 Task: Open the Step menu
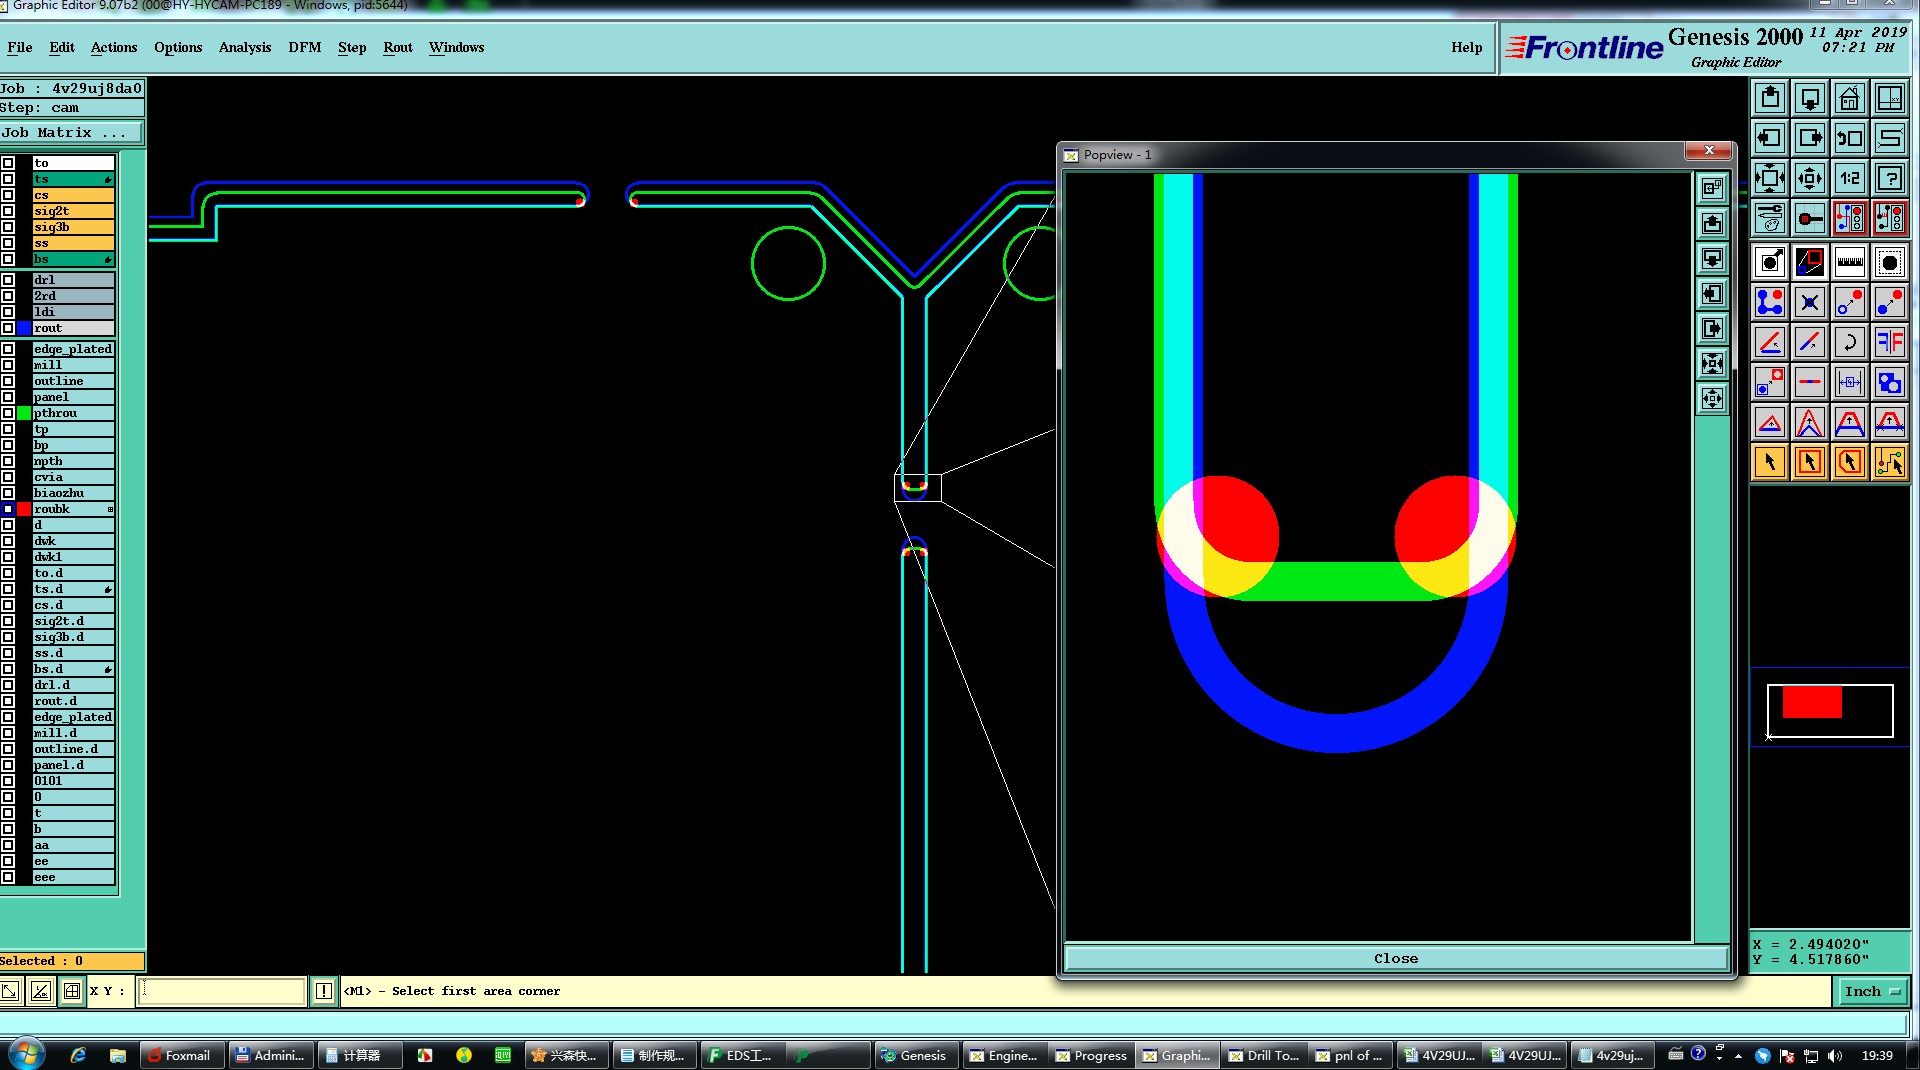tap(352, 47)
